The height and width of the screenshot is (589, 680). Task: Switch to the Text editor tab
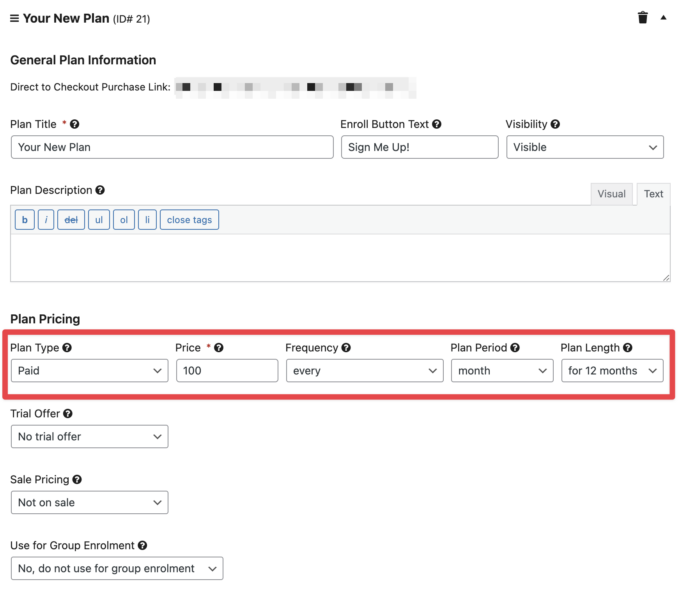point(653,194)
